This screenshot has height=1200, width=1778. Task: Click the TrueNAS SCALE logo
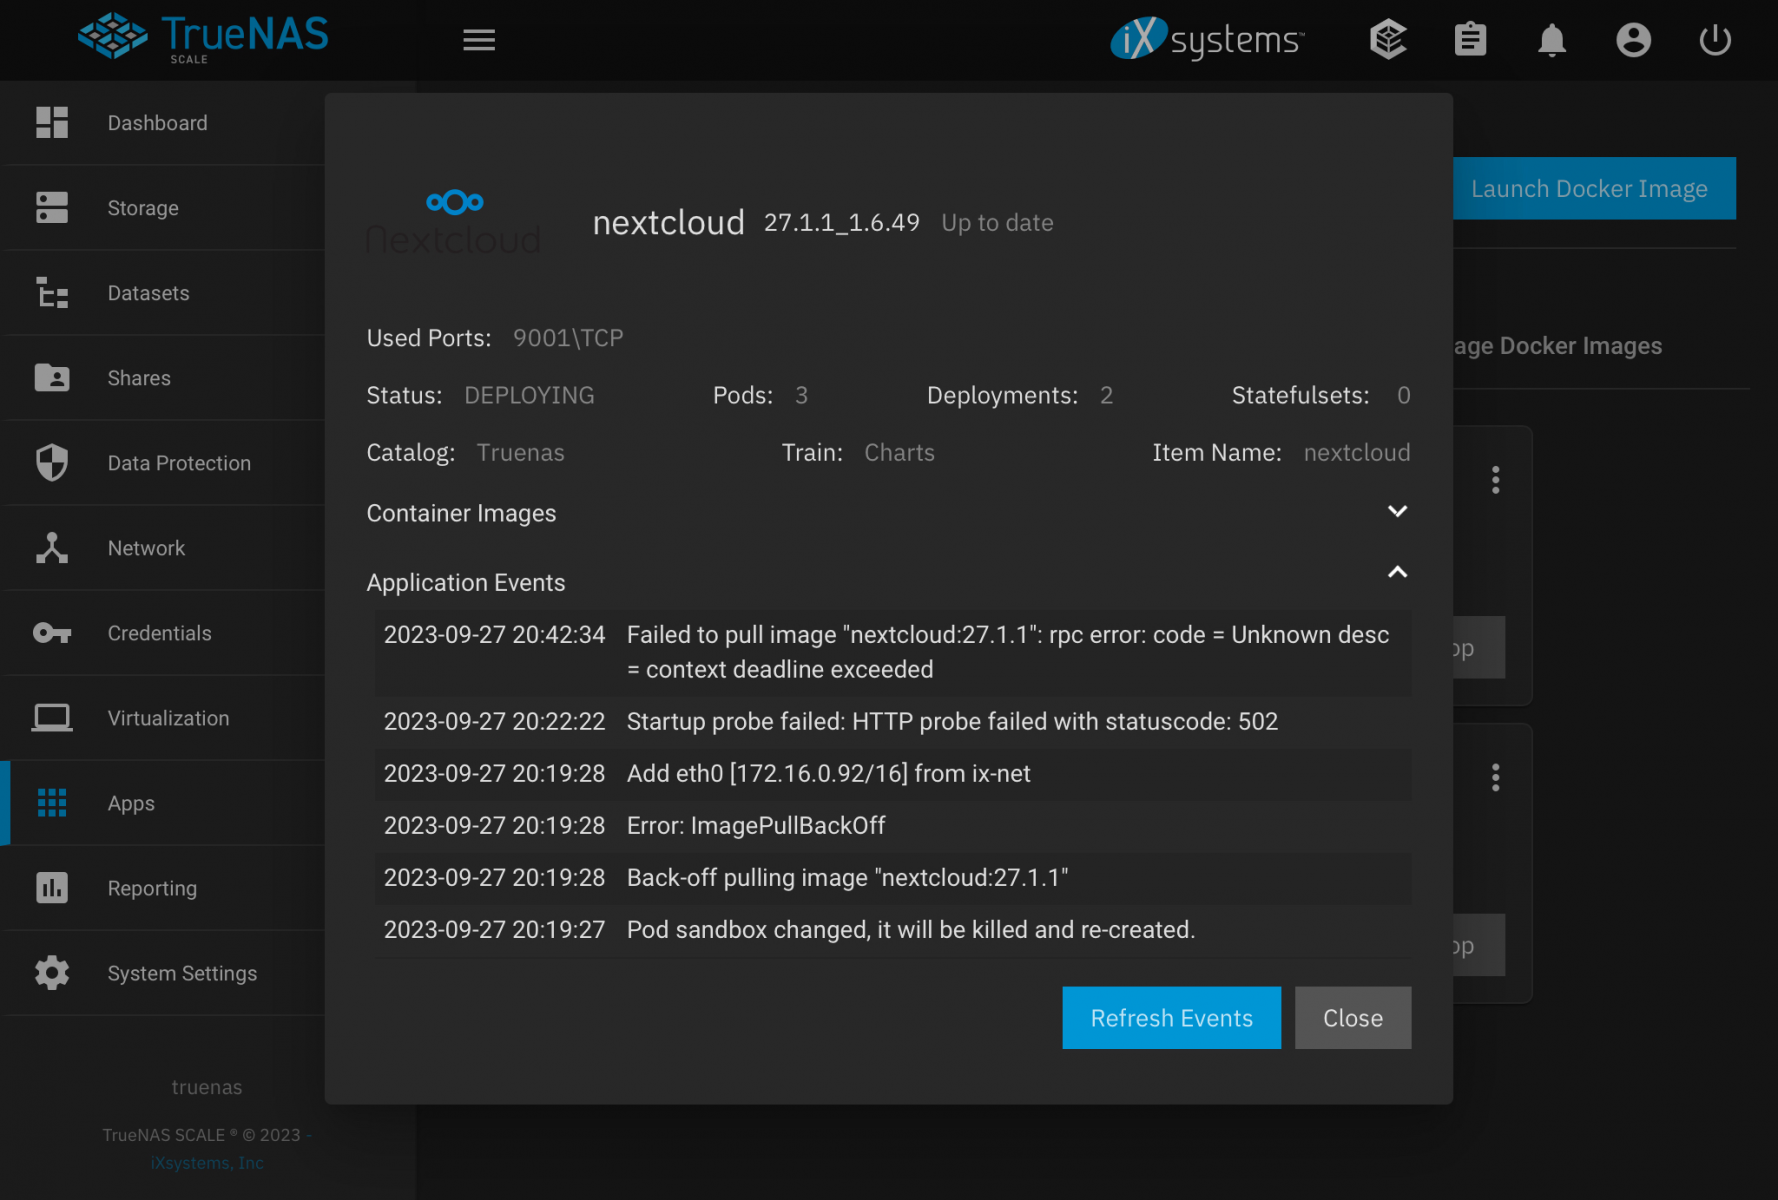point(203,38)
